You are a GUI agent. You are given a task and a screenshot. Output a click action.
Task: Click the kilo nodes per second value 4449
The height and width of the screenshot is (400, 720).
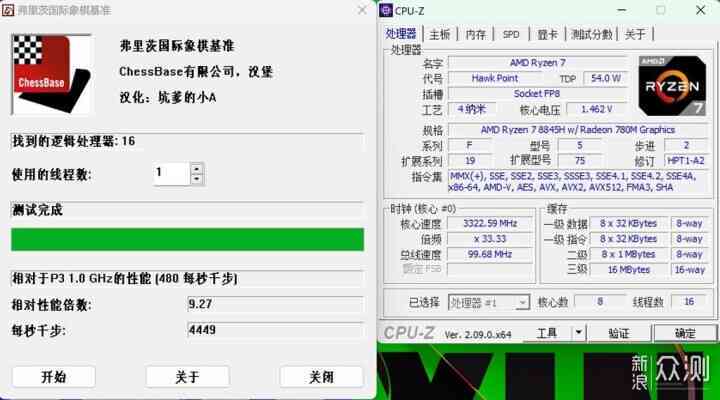tap(275, 330)
